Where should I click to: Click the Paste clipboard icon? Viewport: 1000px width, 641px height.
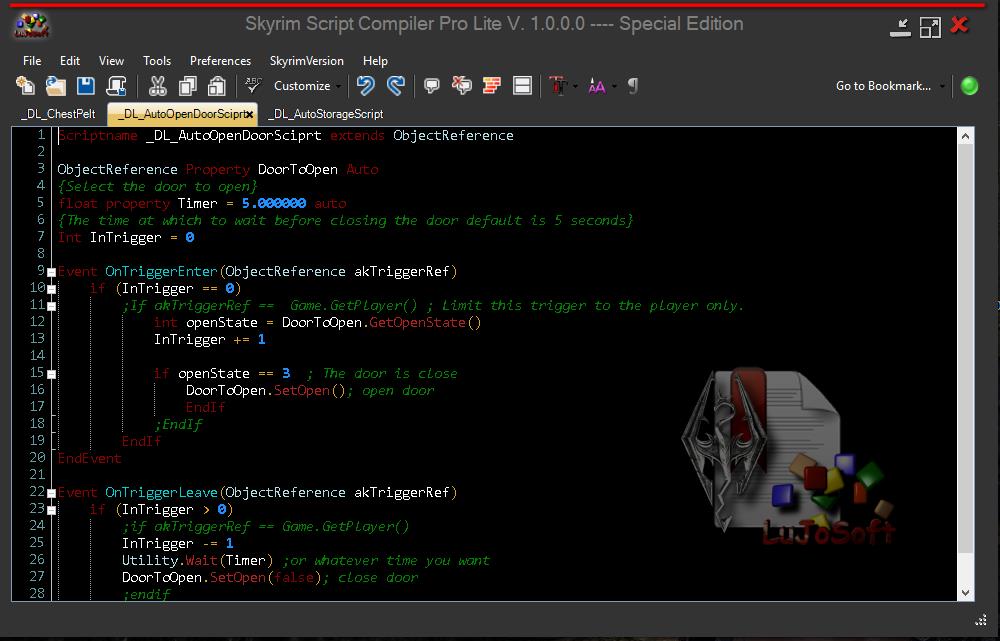[x=217, y=86]
